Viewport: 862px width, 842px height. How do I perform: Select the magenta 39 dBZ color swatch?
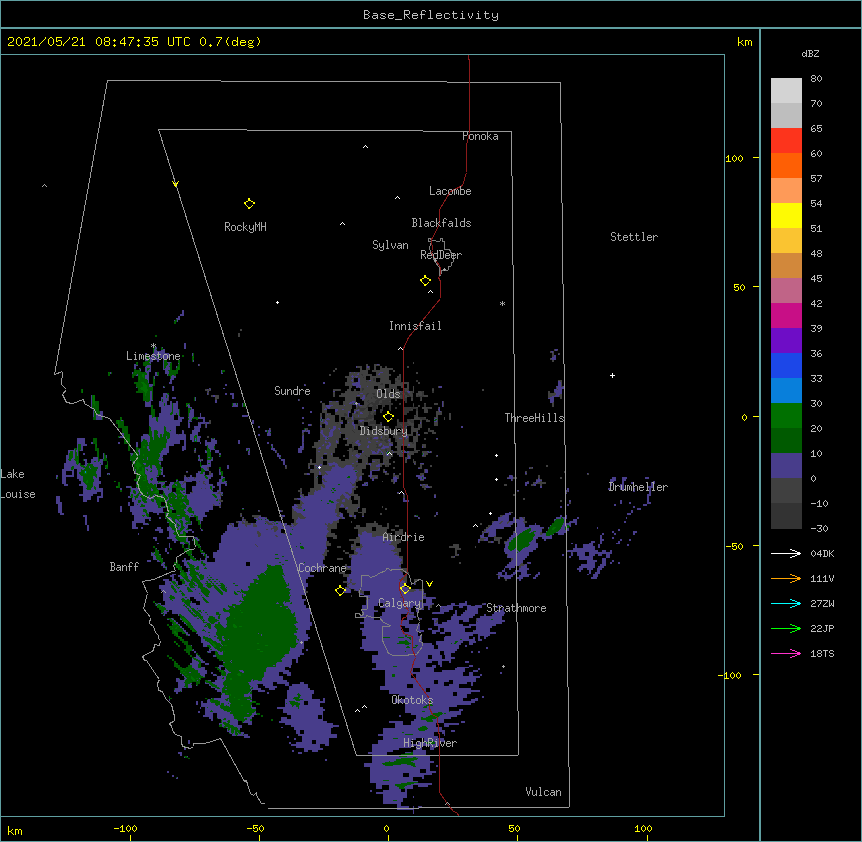click(x=786, y=315)
